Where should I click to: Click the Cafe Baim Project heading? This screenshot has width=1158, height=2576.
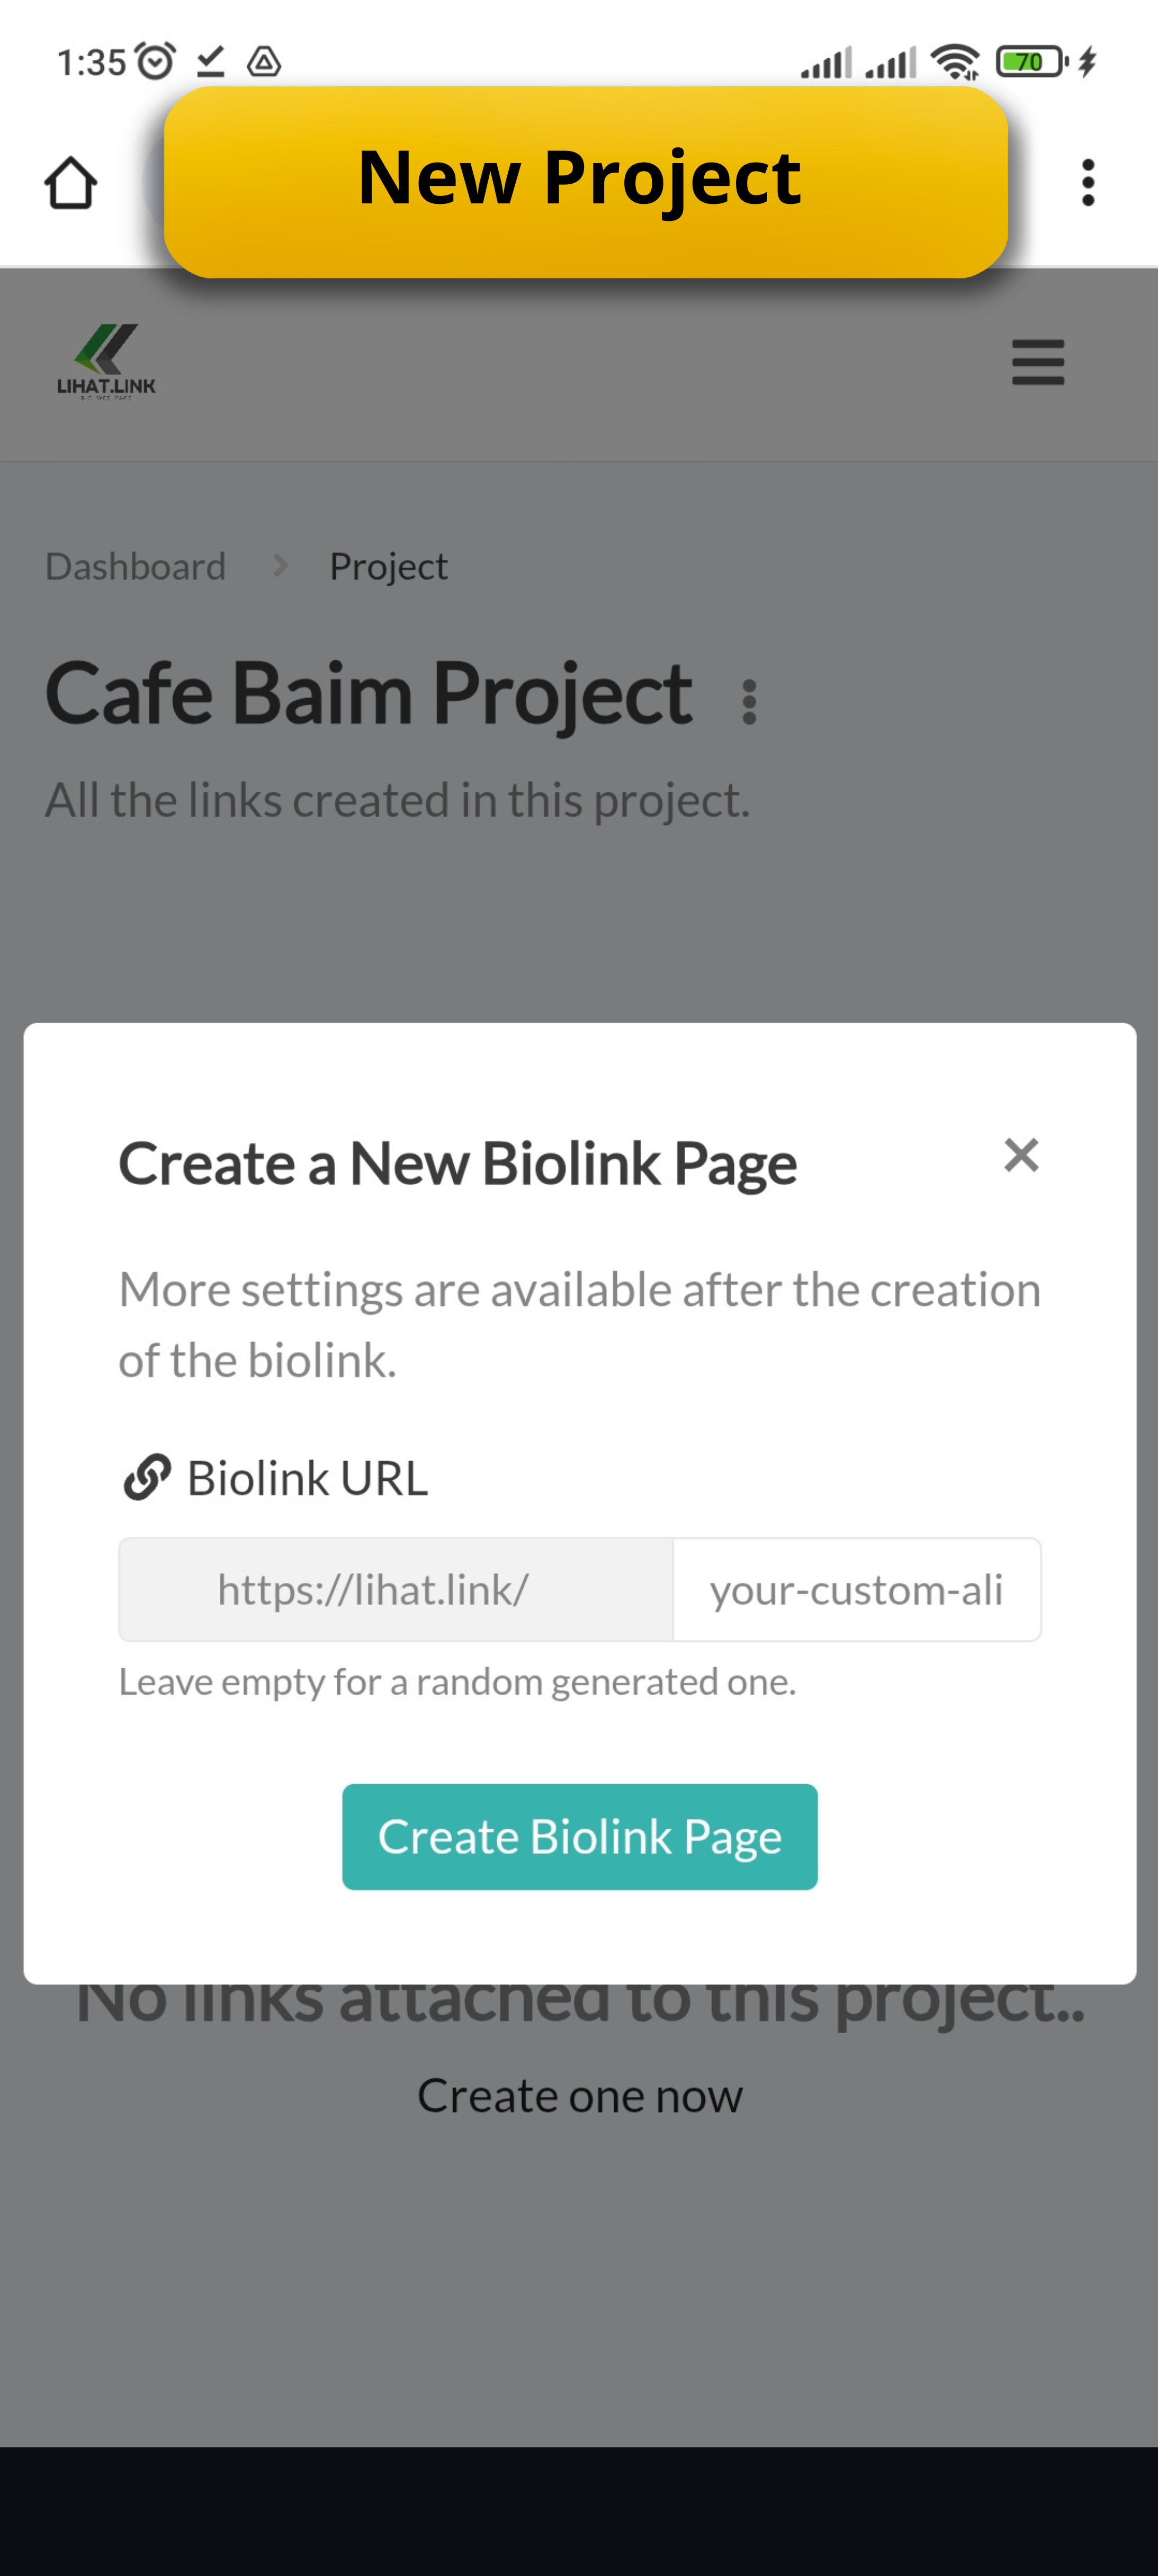[x=368, y=694]
